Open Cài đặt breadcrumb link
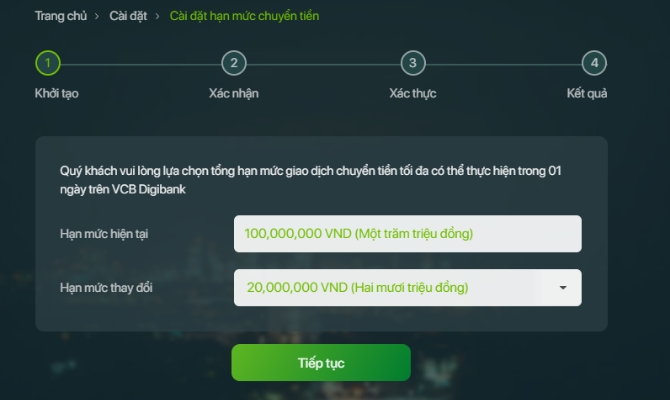Viewport: 670px width, 400px height. point(128,16)
